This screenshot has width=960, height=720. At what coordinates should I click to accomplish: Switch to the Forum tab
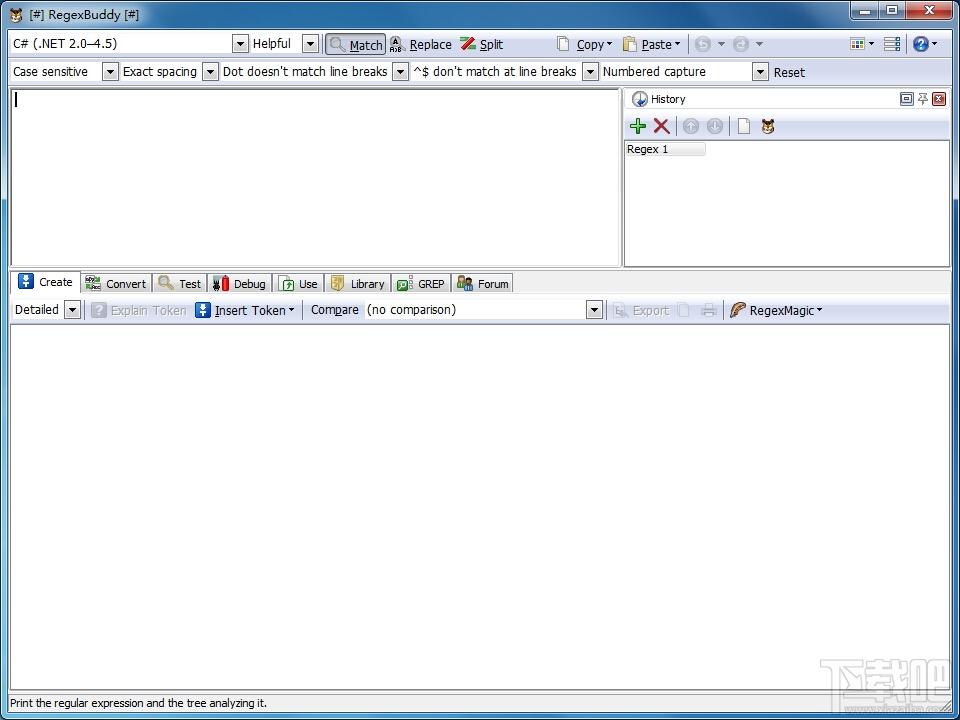click(482, 283)
